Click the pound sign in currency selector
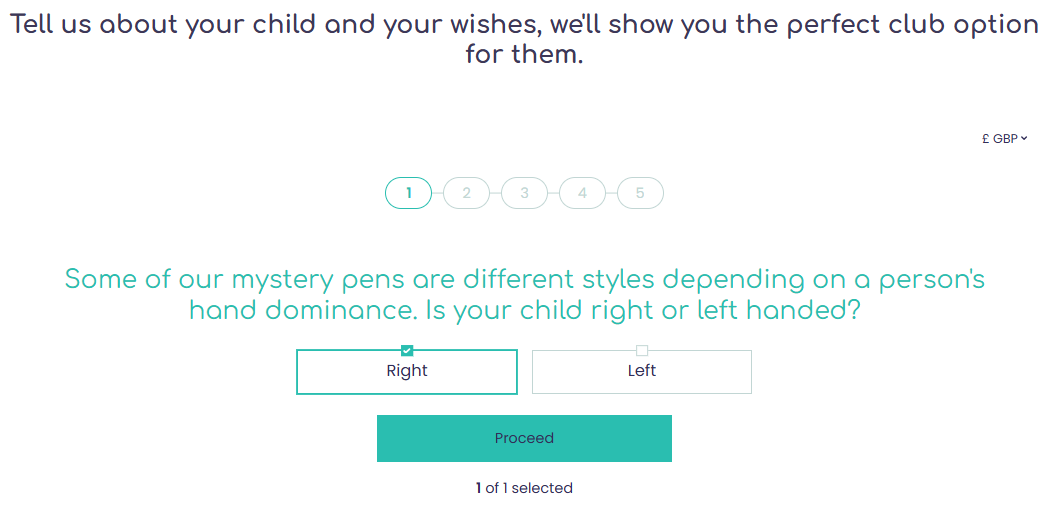 click(986, 139)
